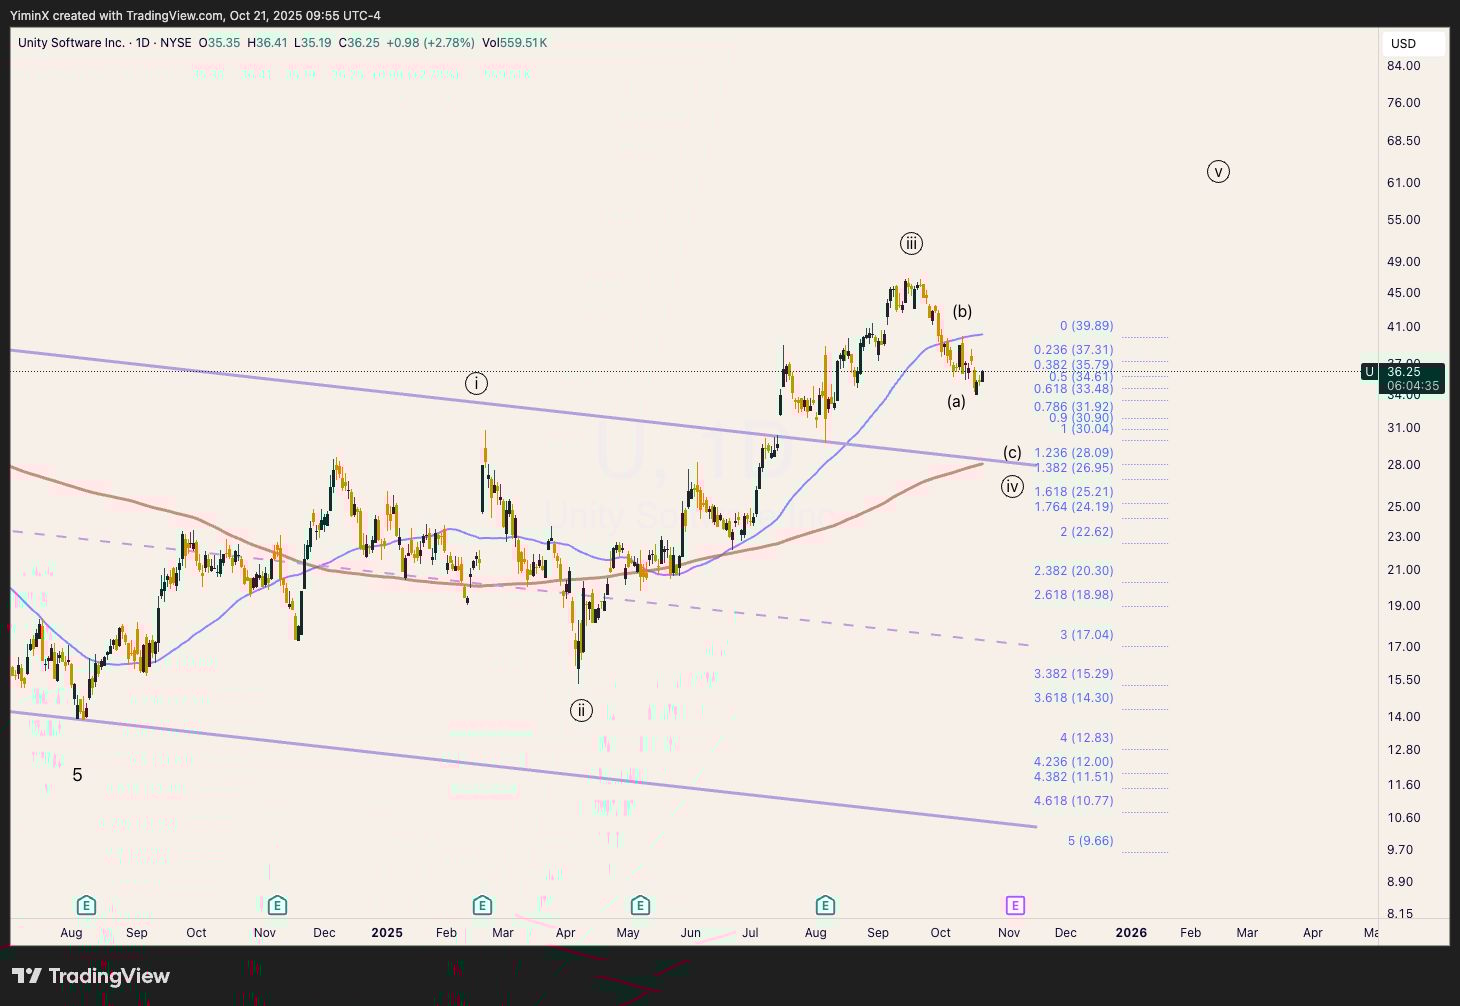Click the low value L35.19

313,43
